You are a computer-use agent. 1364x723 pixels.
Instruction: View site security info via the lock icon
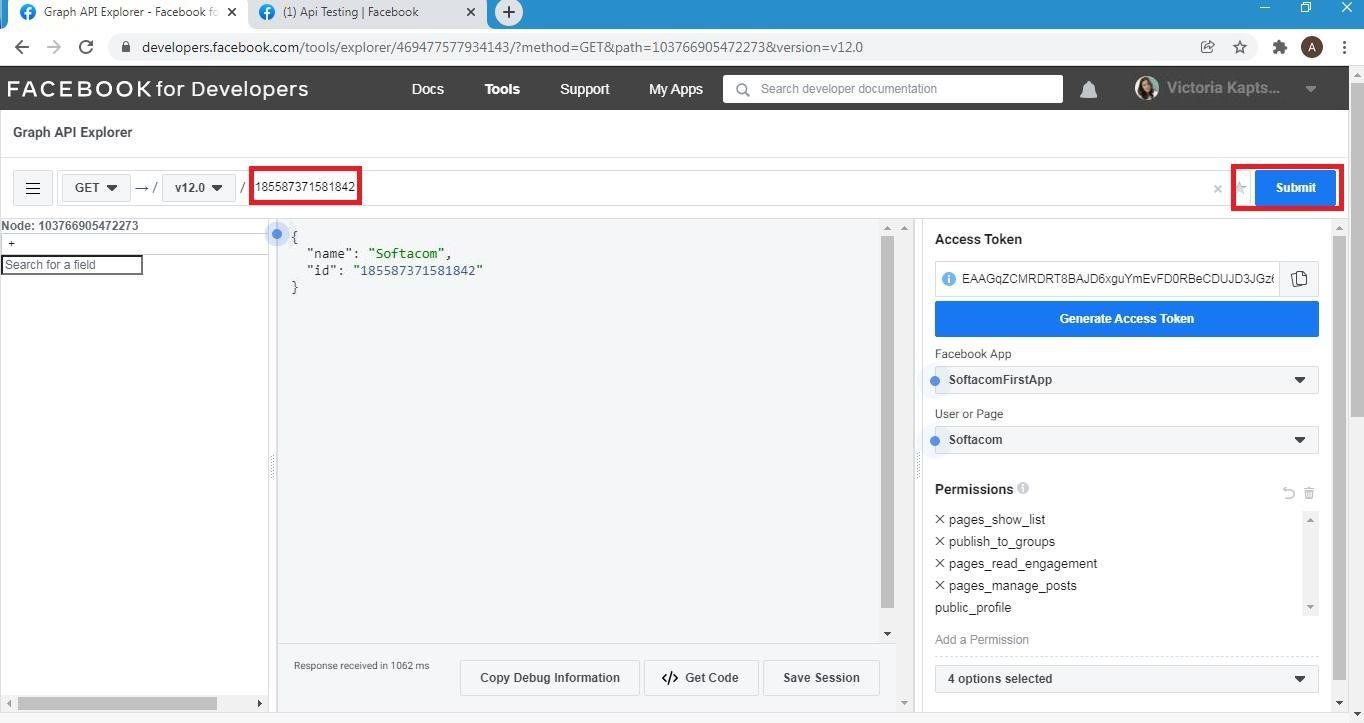(125, 47)
